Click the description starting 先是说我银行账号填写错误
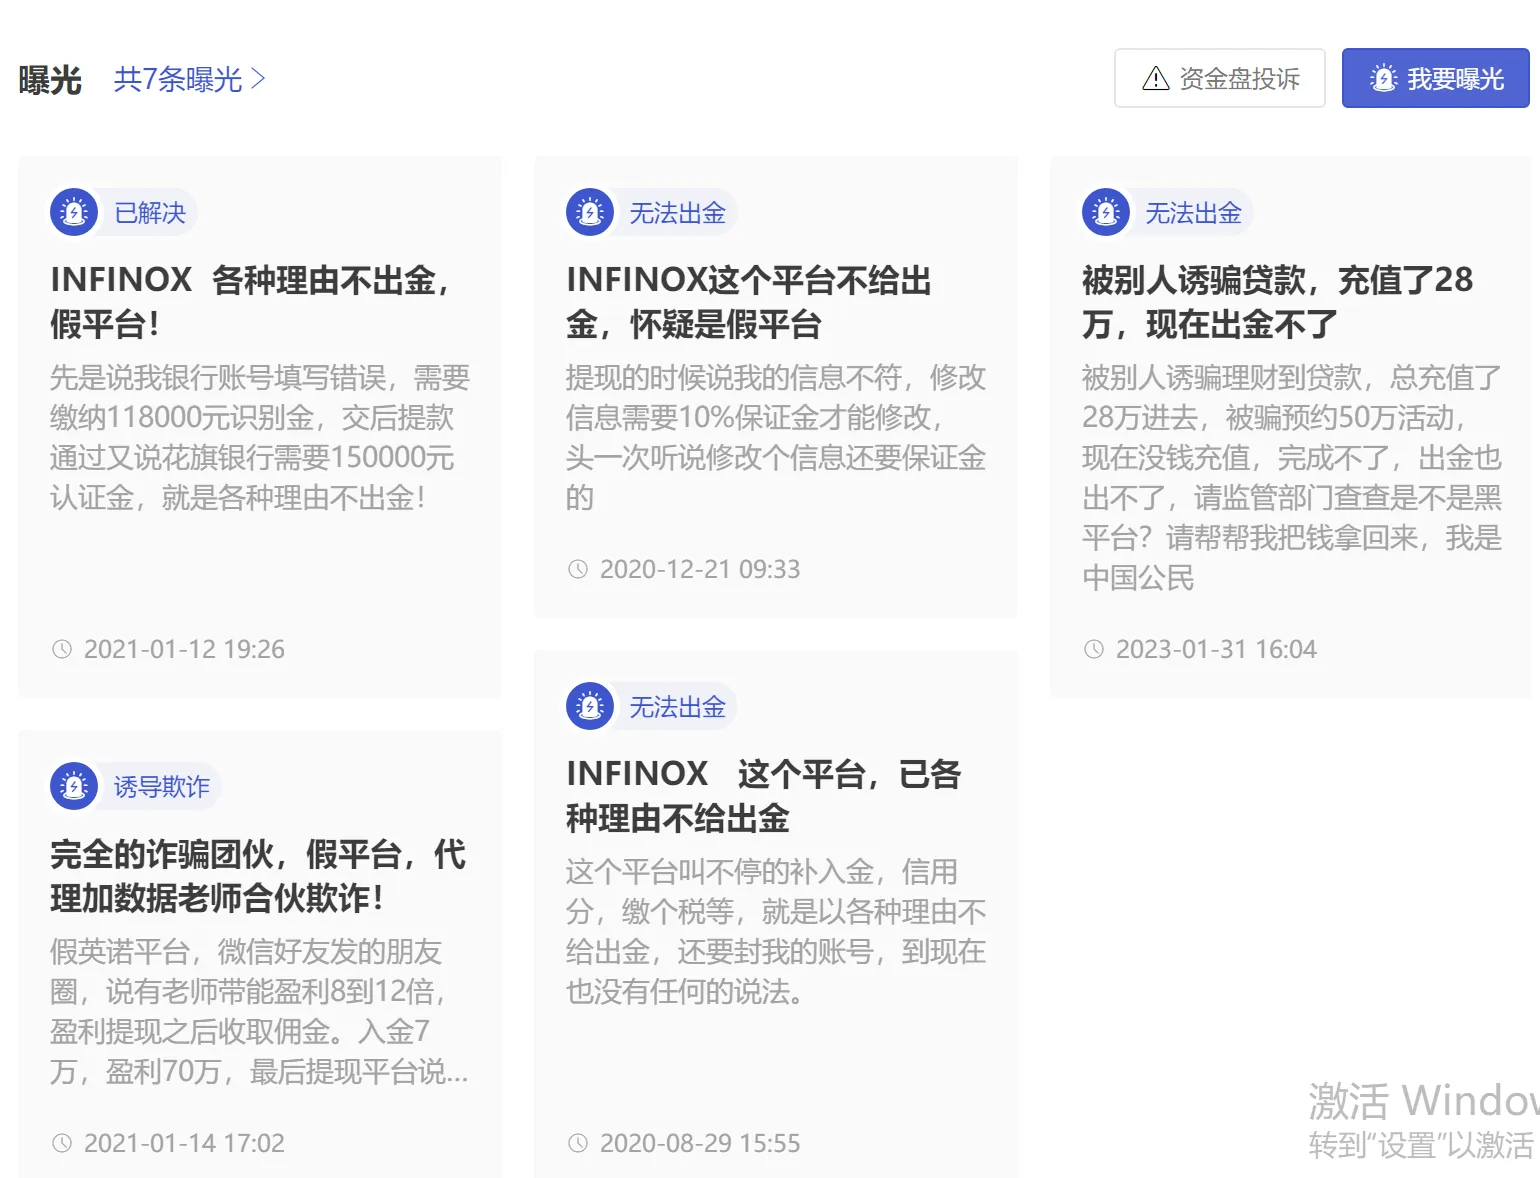The image size is (1540, 1178). [x=260, y=437]
